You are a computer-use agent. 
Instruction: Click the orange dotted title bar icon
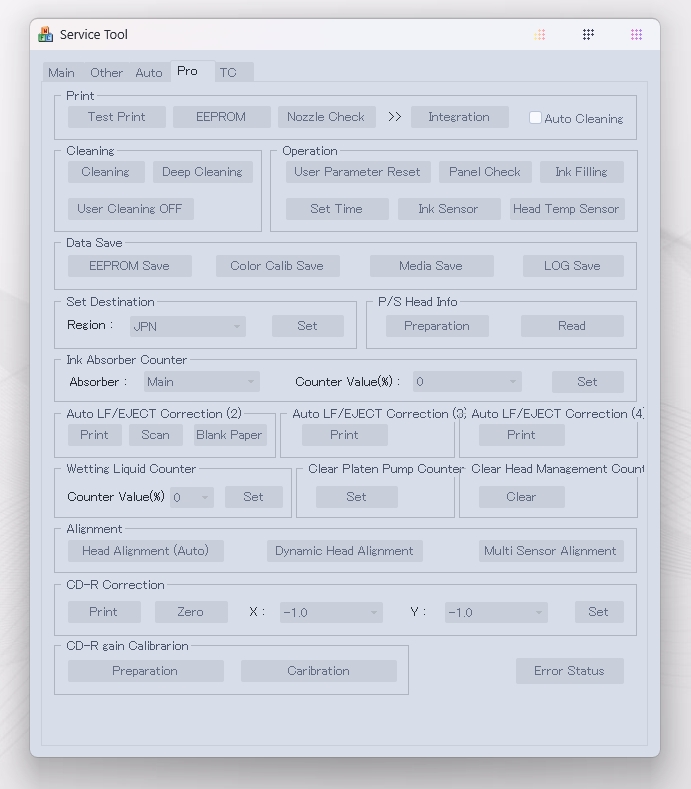[x=540, y=35]
